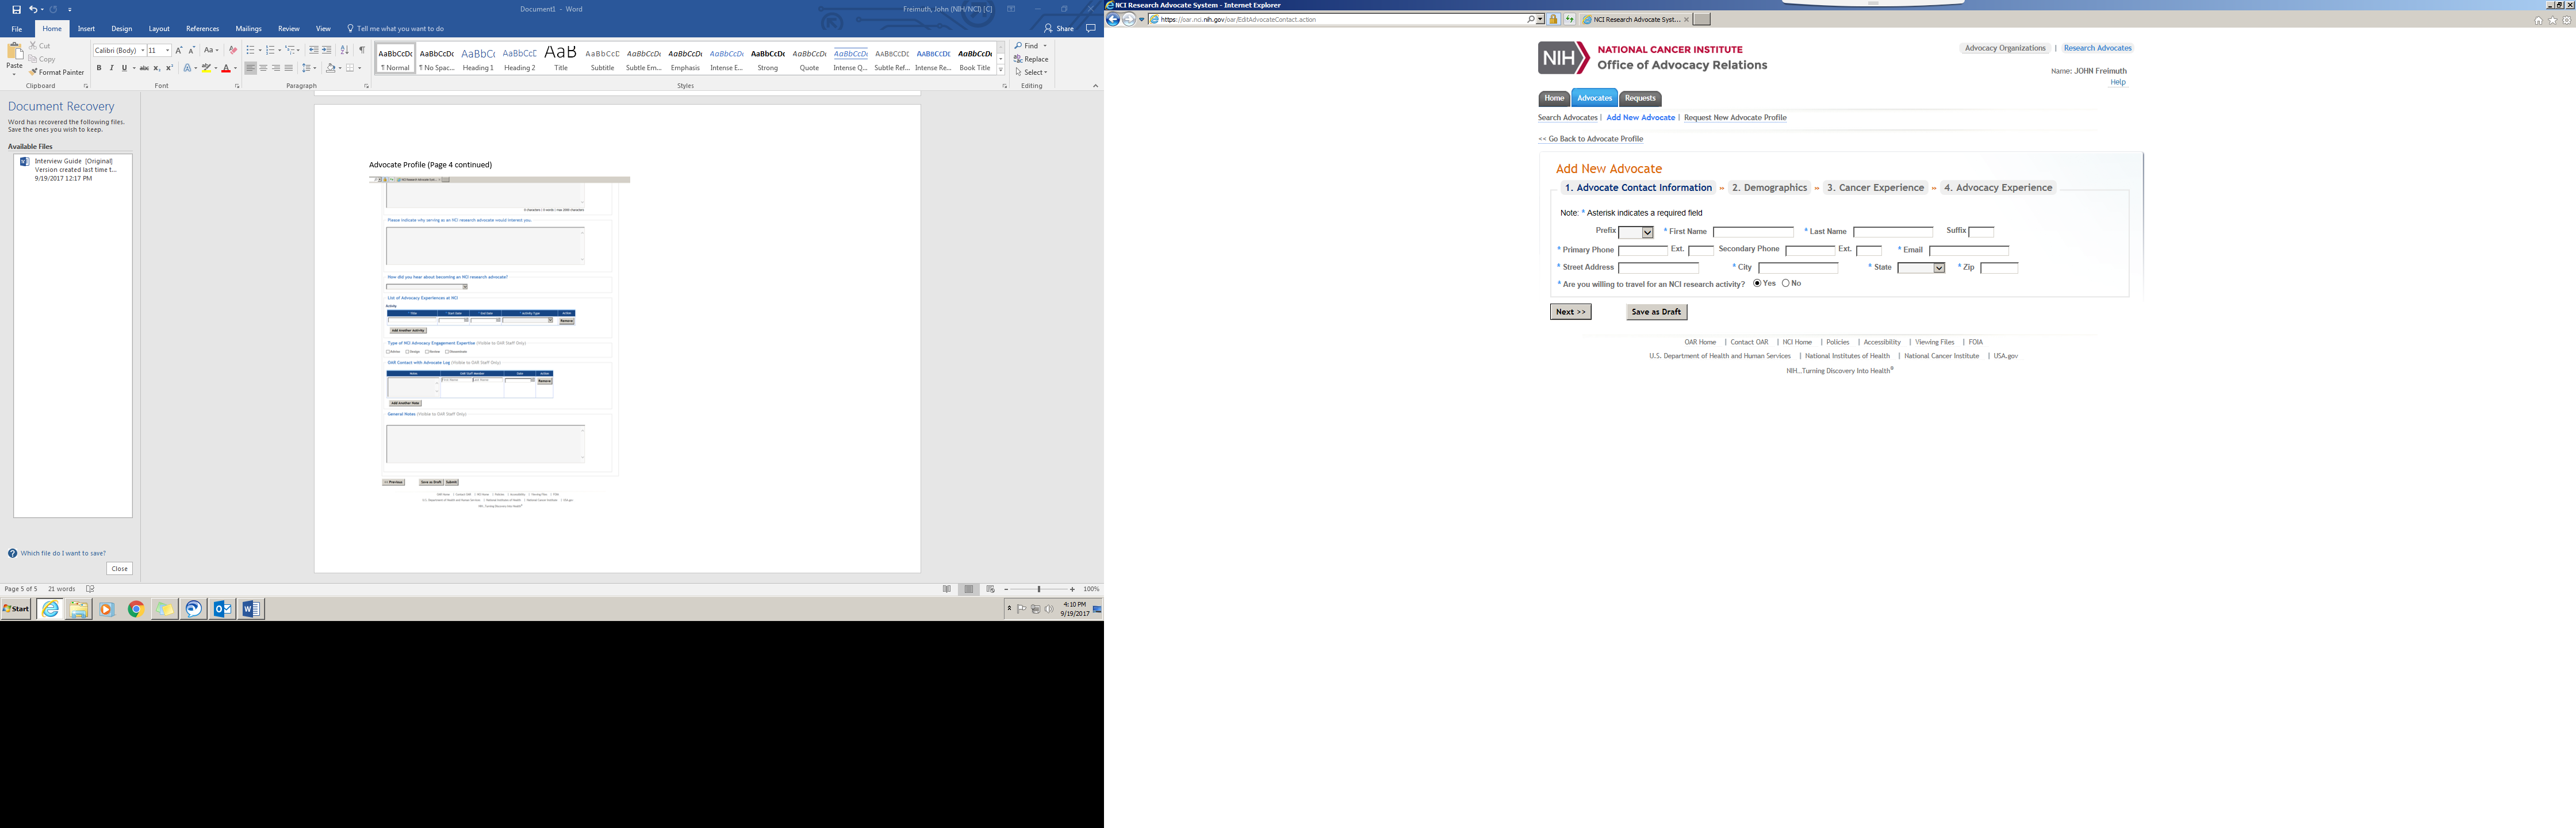Click the Save as Draft button

click(x=1656, y=312)
